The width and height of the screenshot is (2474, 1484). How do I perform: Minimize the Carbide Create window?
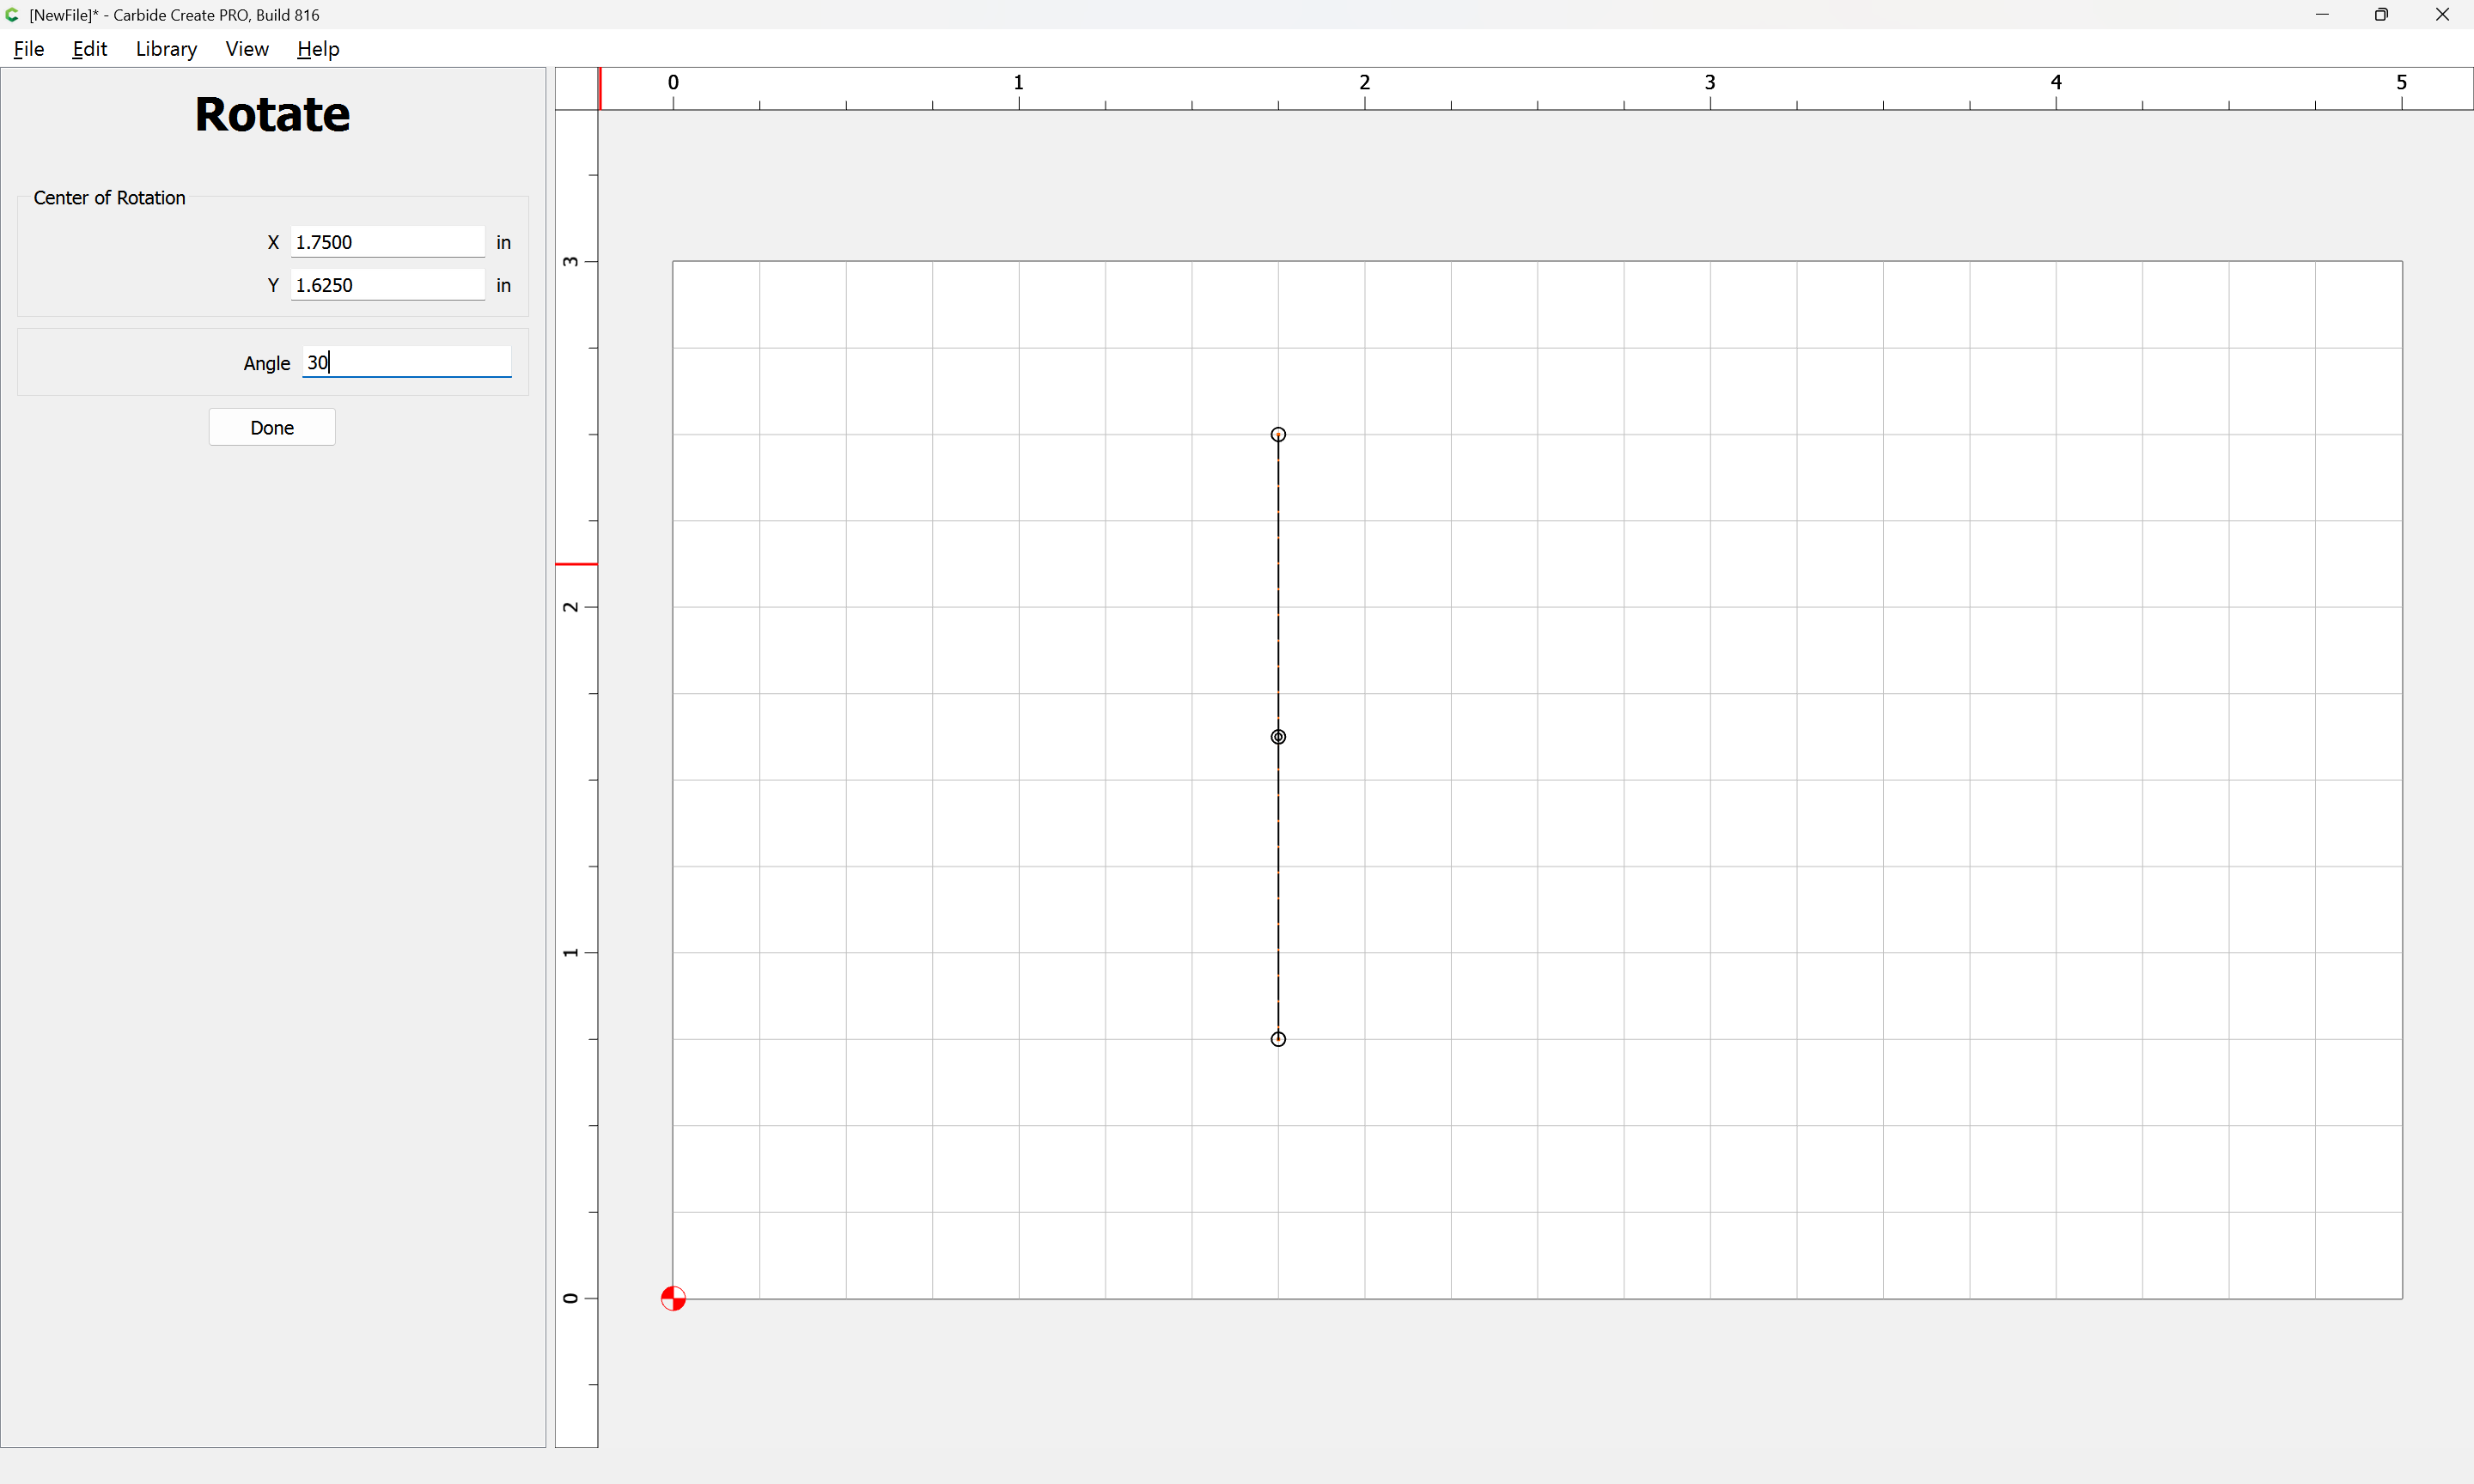pos(2322,15)
